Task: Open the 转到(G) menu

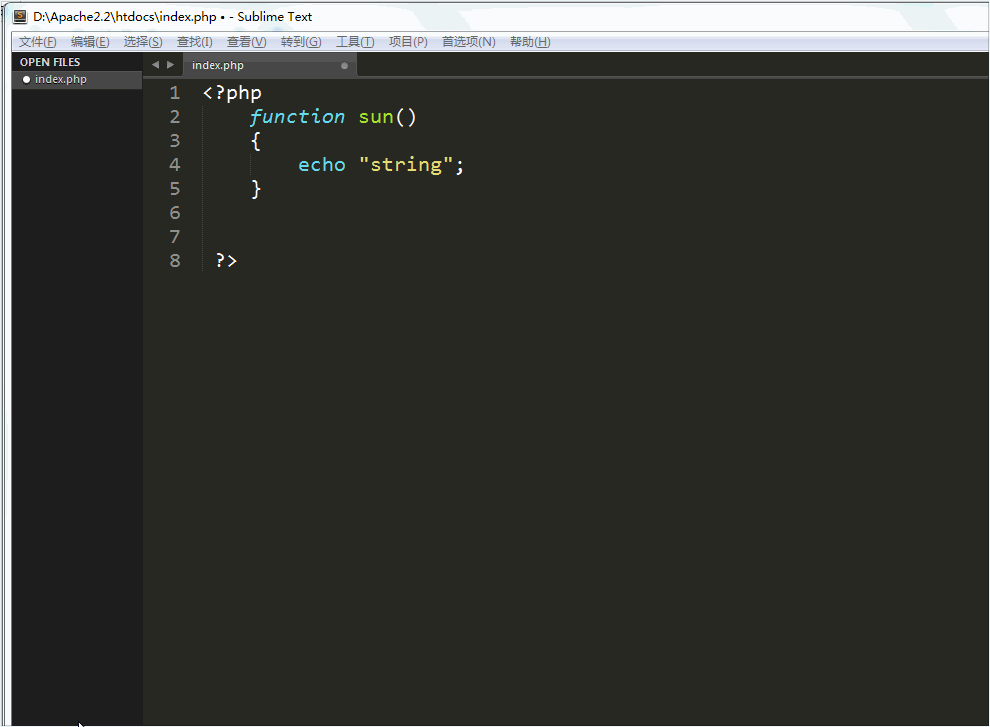Action: click(301, 42)
